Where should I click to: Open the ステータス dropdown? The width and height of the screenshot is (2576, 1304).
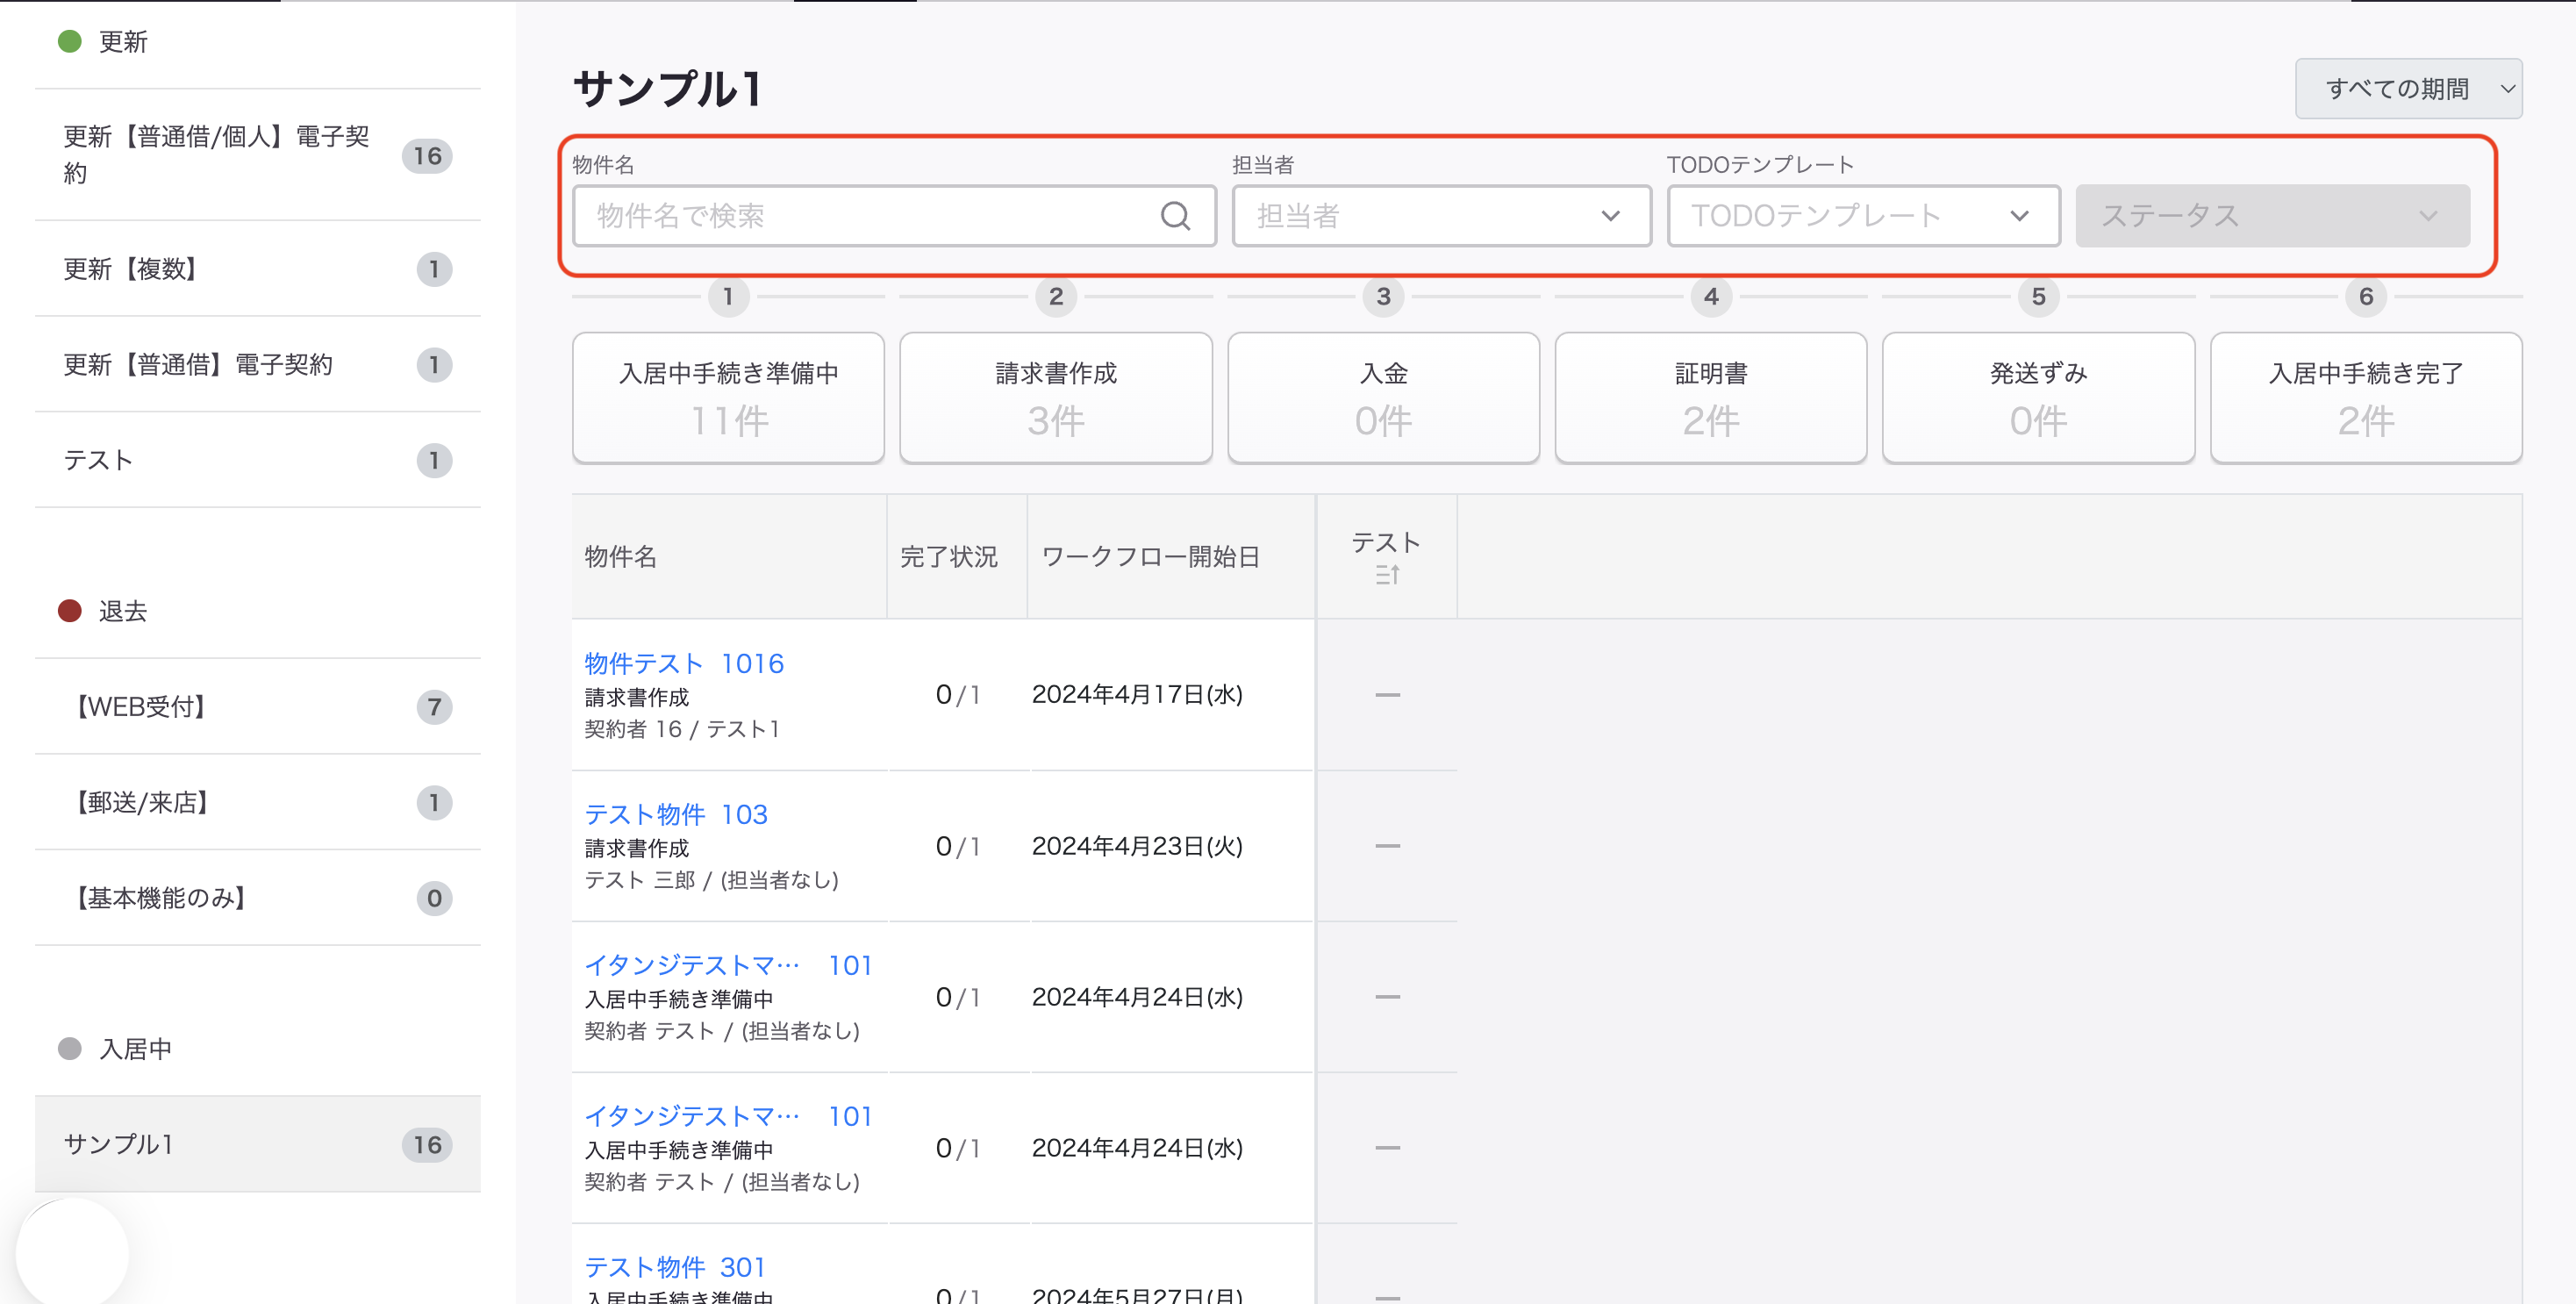tap(2272, 216)
